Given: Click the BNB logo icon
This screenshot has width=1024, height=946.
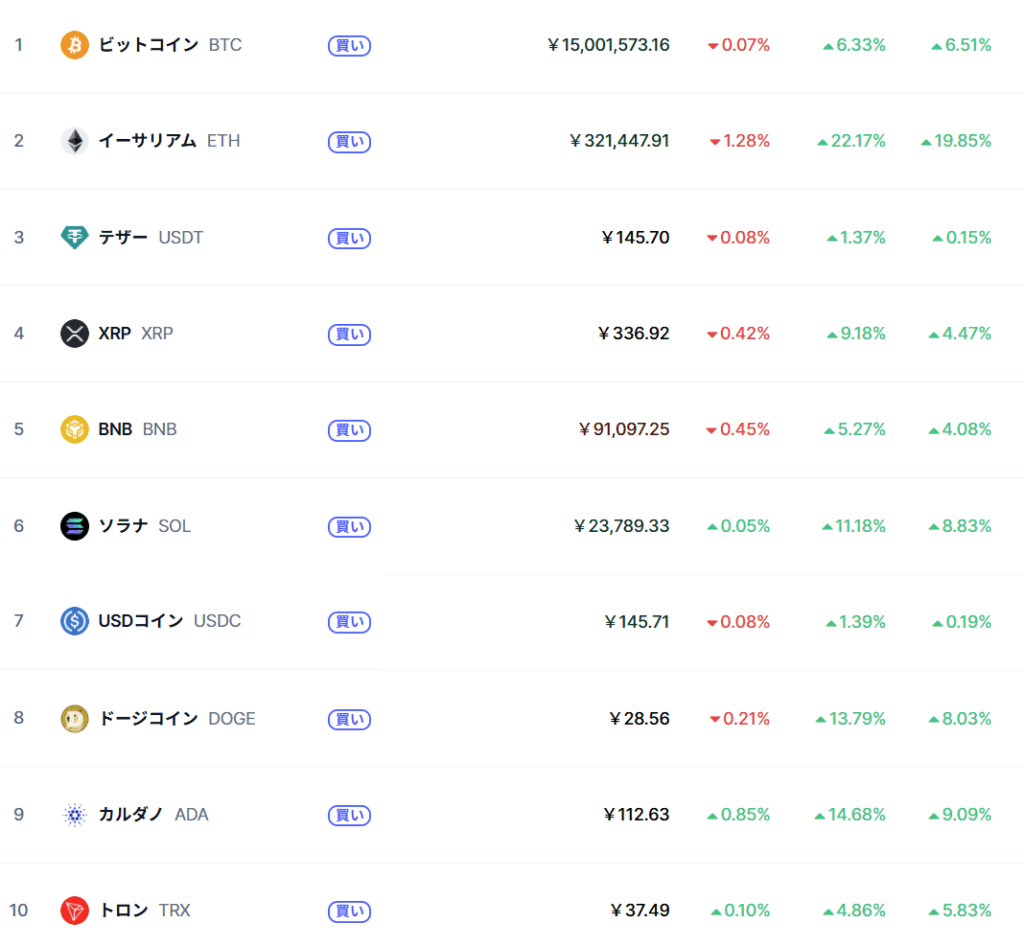Looking at the screenshot, I should (x=74, y=430).
